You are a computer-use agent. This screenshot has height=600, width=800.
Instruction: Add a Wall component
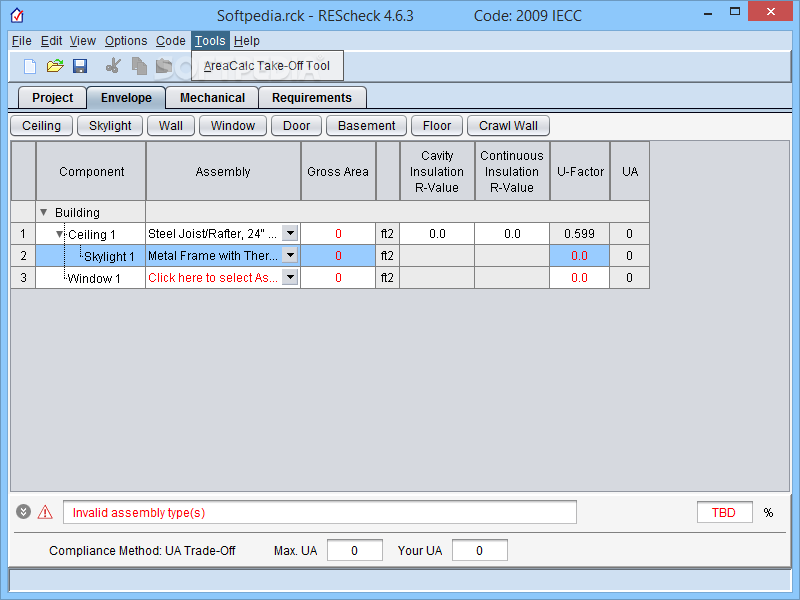tap(170, 126)
